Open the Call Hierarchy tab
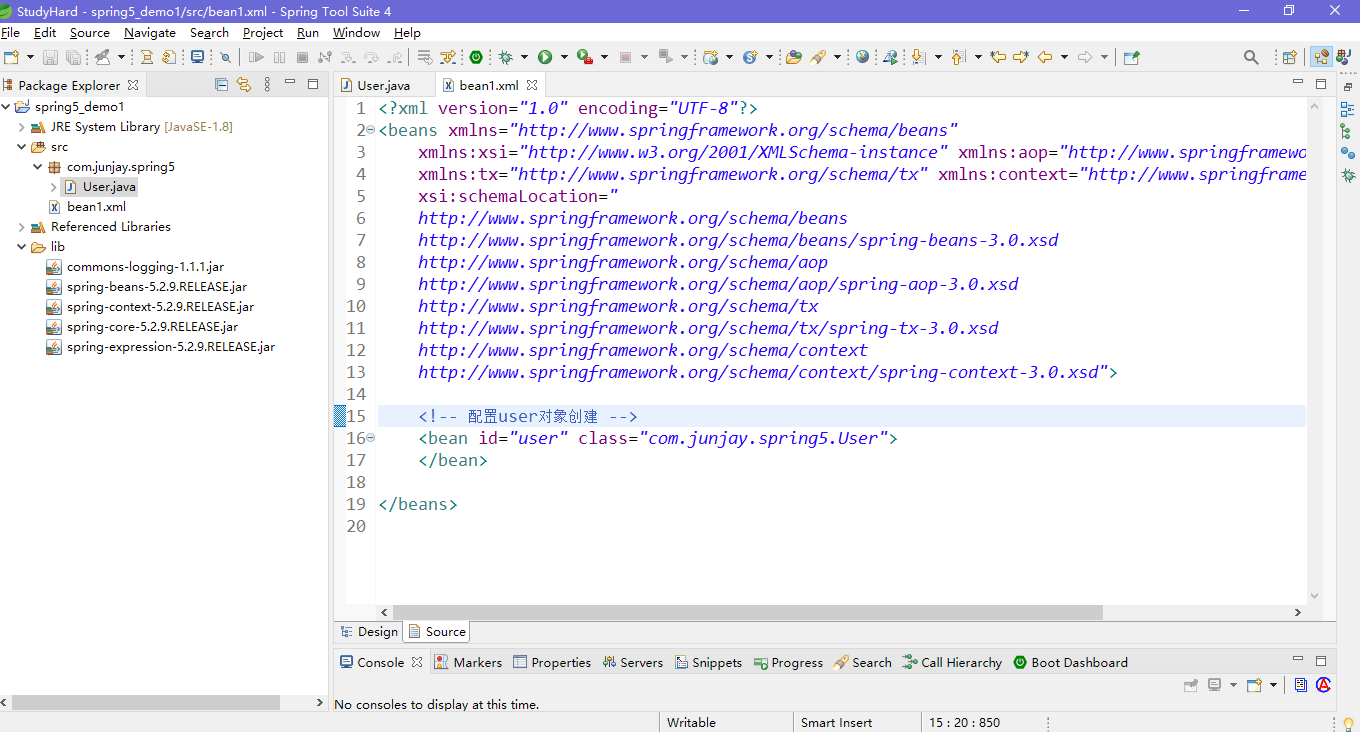This screenshot has width=1360, height=732. click(952, 662)
